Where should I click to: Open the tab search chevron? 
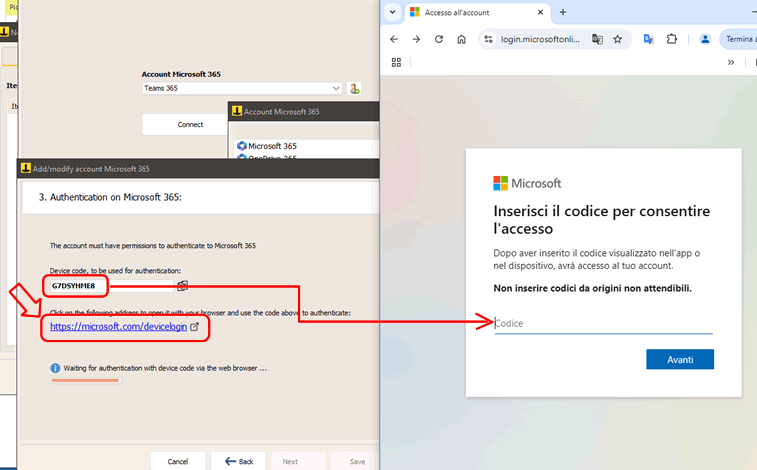click(393, 13)
